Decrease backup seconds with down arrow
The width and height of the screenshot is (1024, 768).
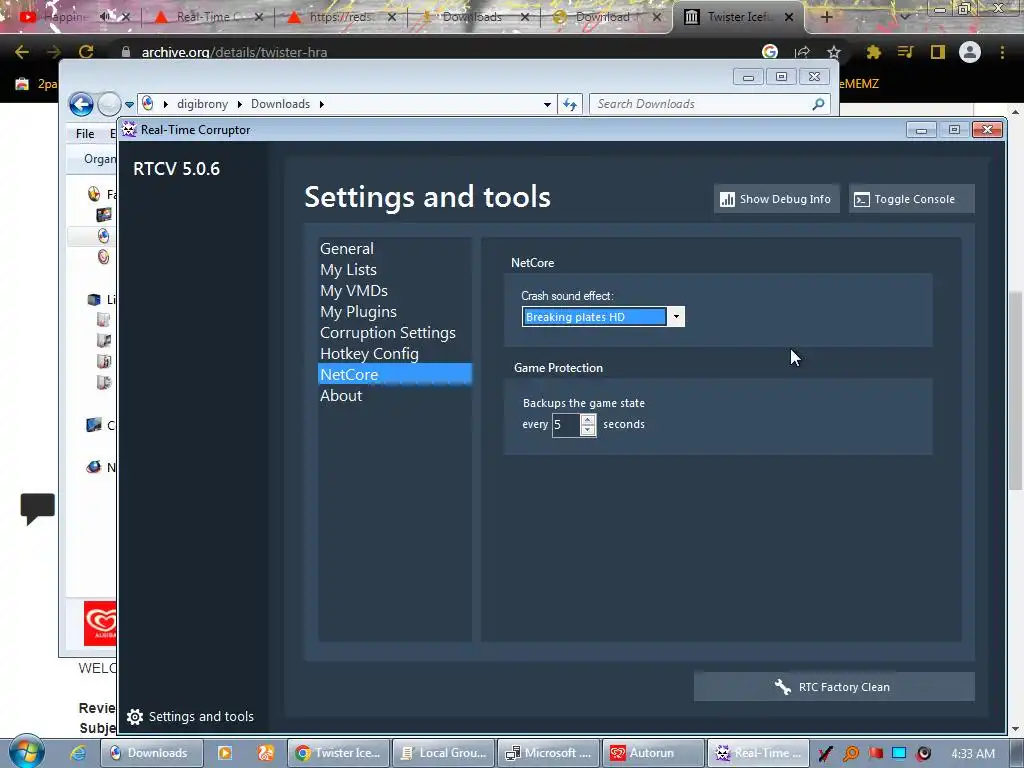click(x=588, y=430)
